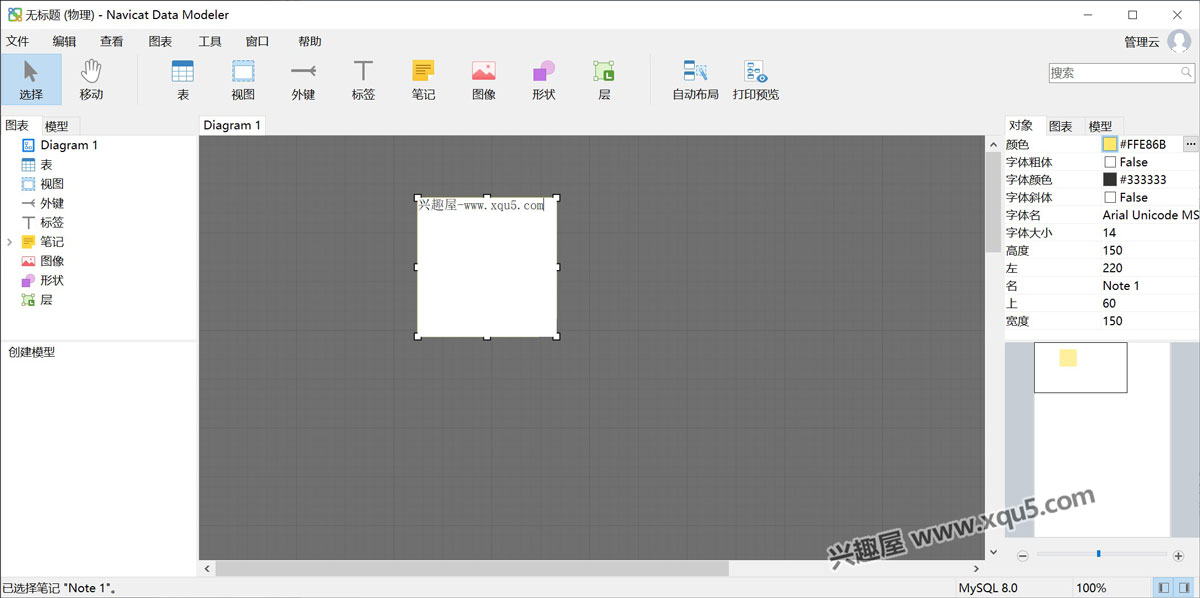Select 标签 node in the left tree
Screen dimensions: 1200x598
tap(52, 222)
